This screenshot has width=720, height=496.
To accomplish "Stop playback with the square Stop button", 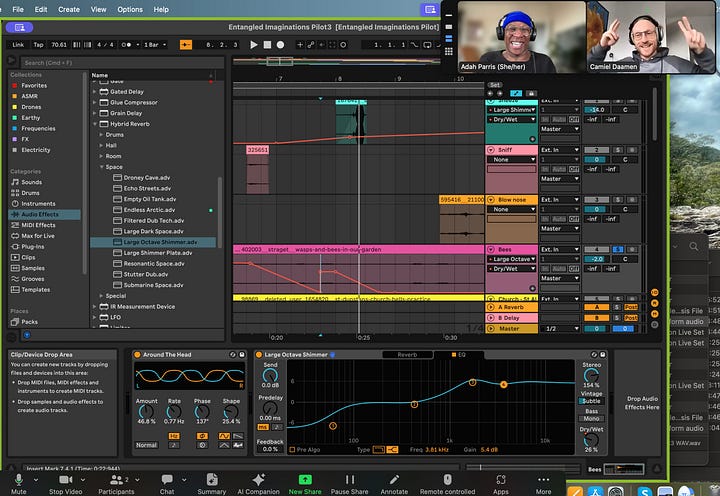I will 267,45.
